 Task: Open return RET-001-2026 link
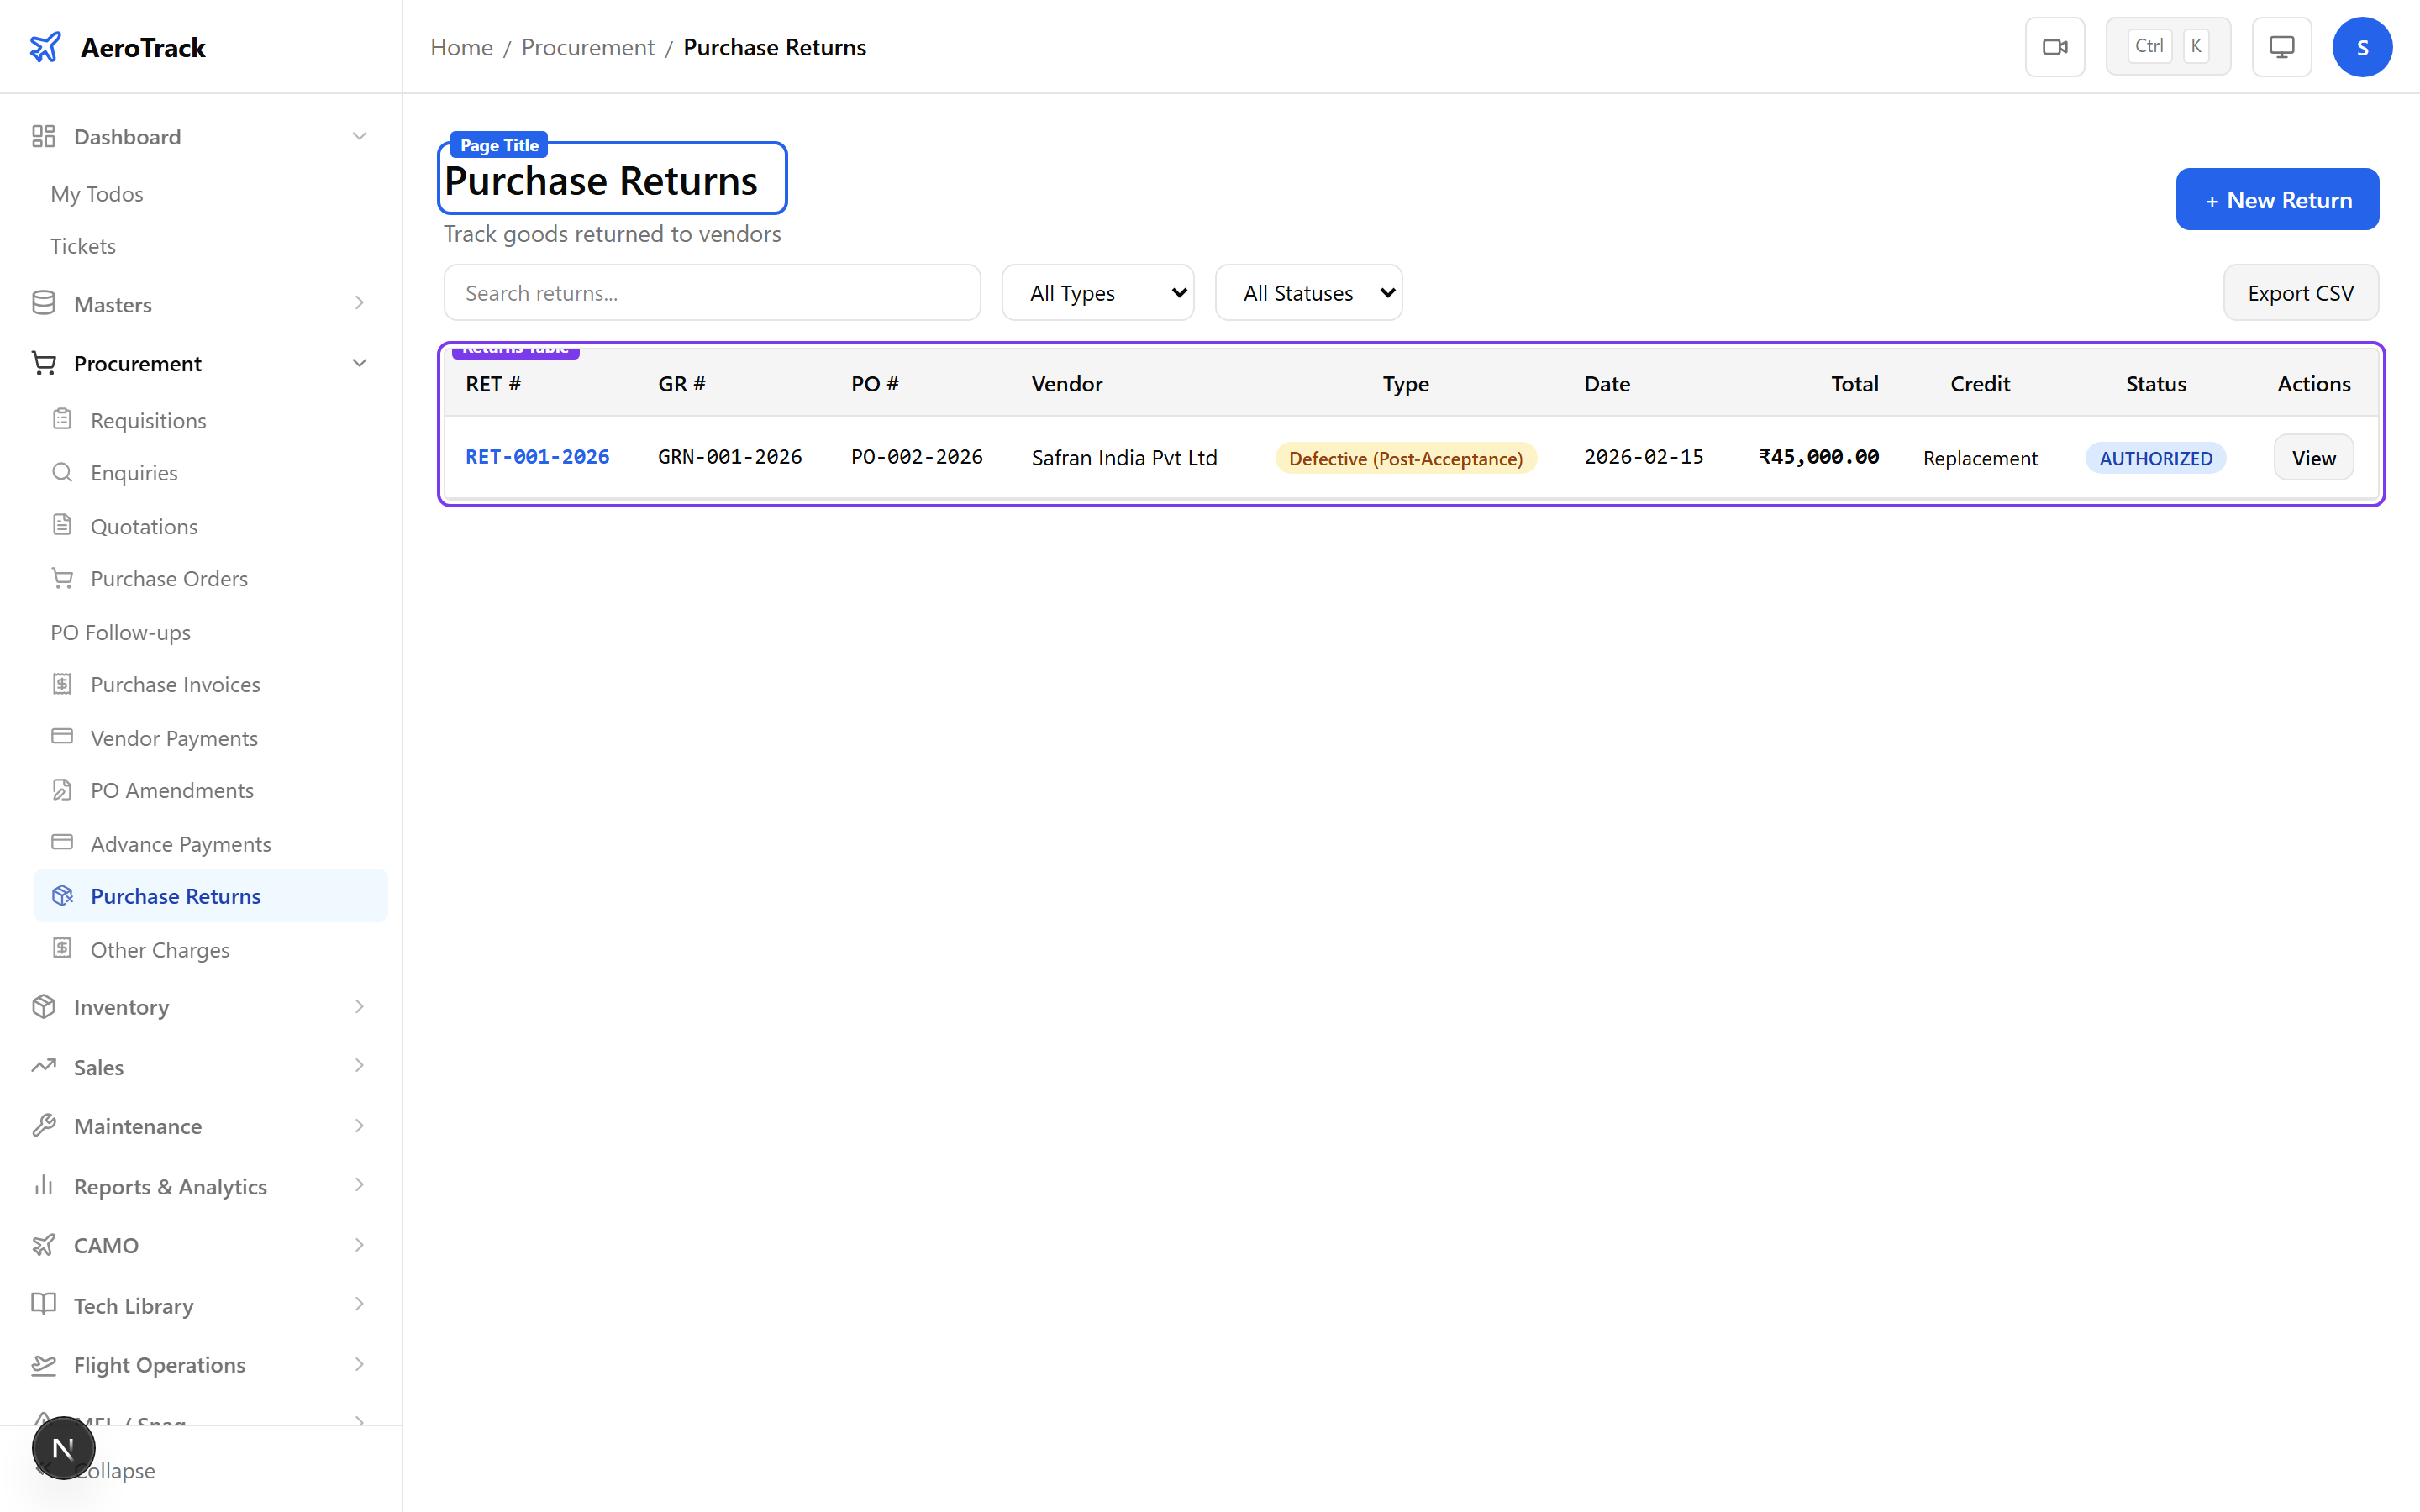click(x=537, y=456)
